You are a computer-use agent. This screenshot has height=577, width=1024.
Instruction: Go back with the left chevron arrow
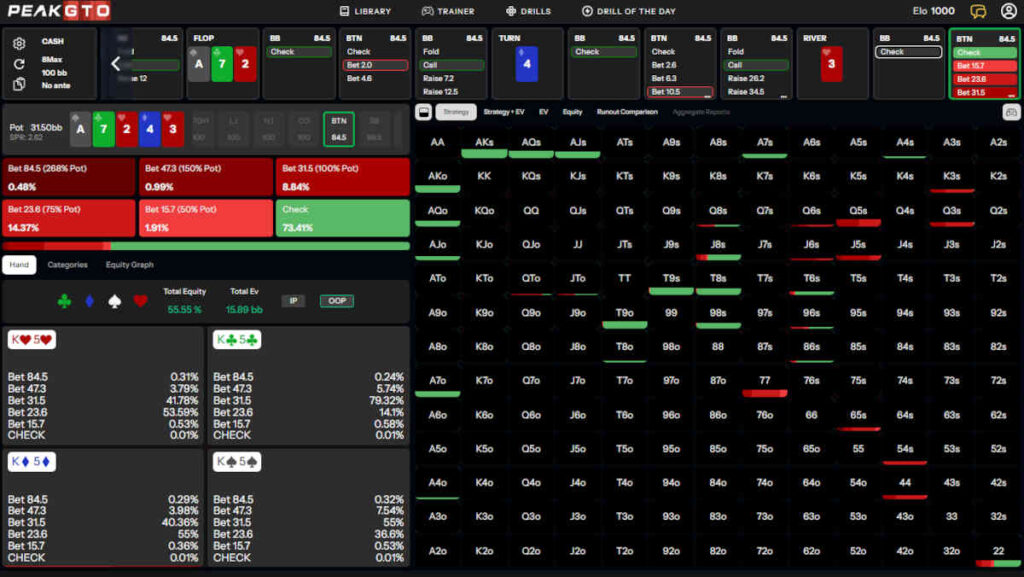tap(115, 63)
